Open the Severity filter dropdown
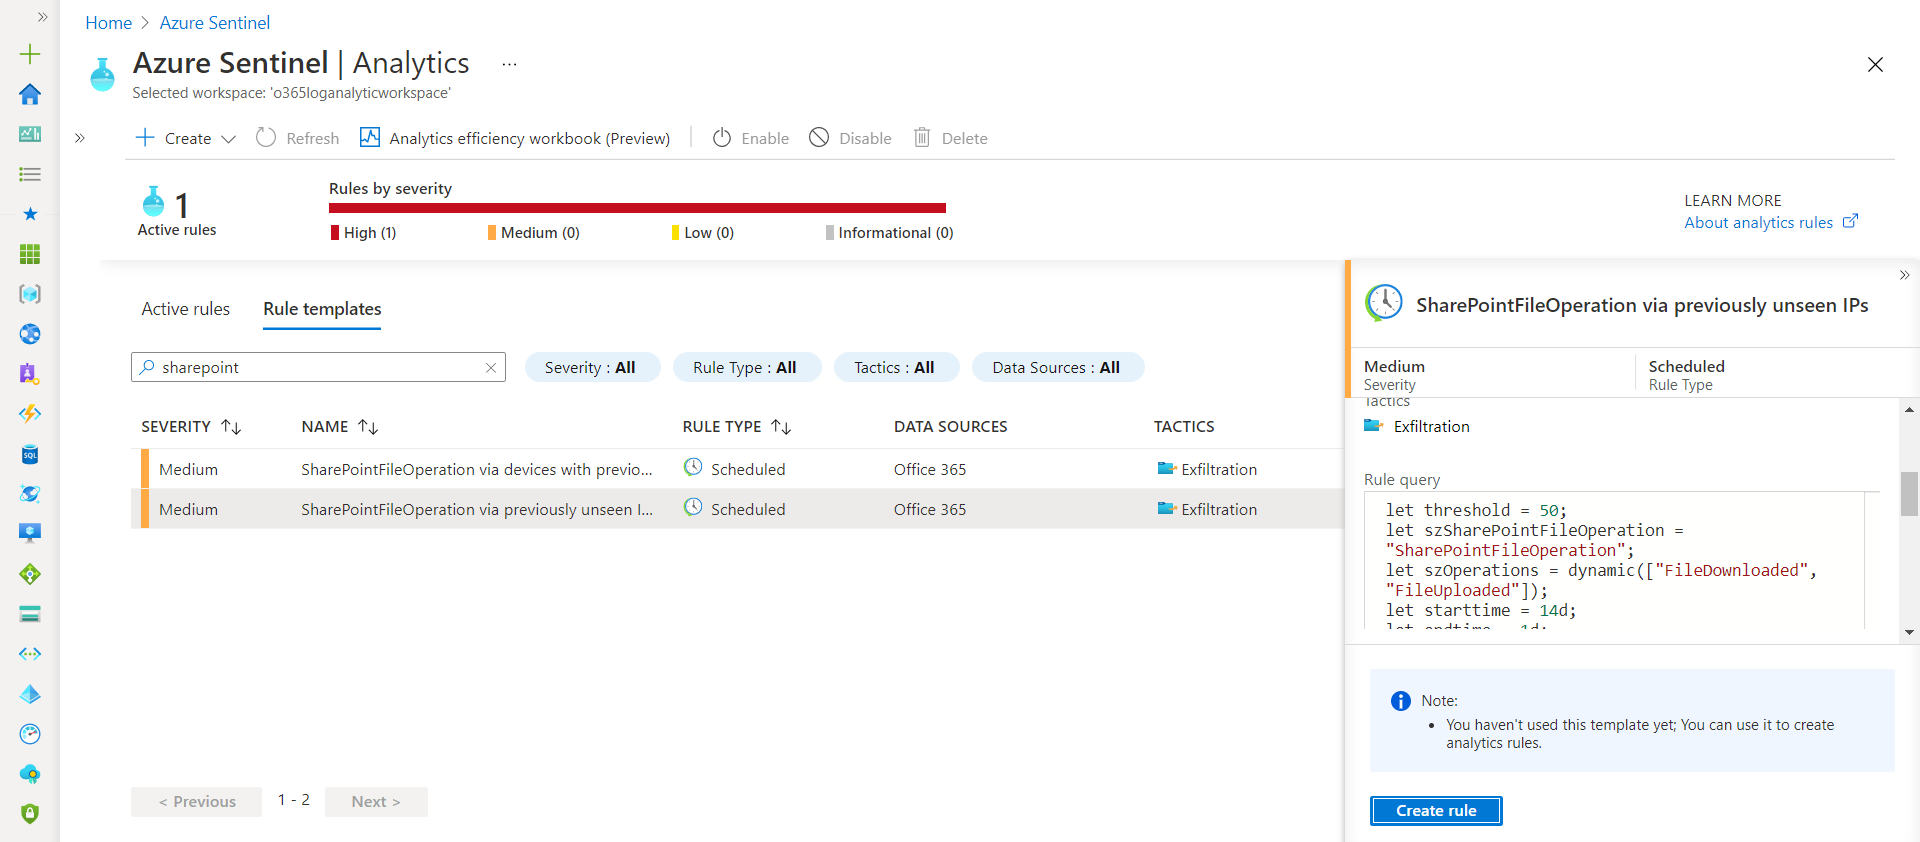Screen dimensions: 1920x842 coord(591,368)
